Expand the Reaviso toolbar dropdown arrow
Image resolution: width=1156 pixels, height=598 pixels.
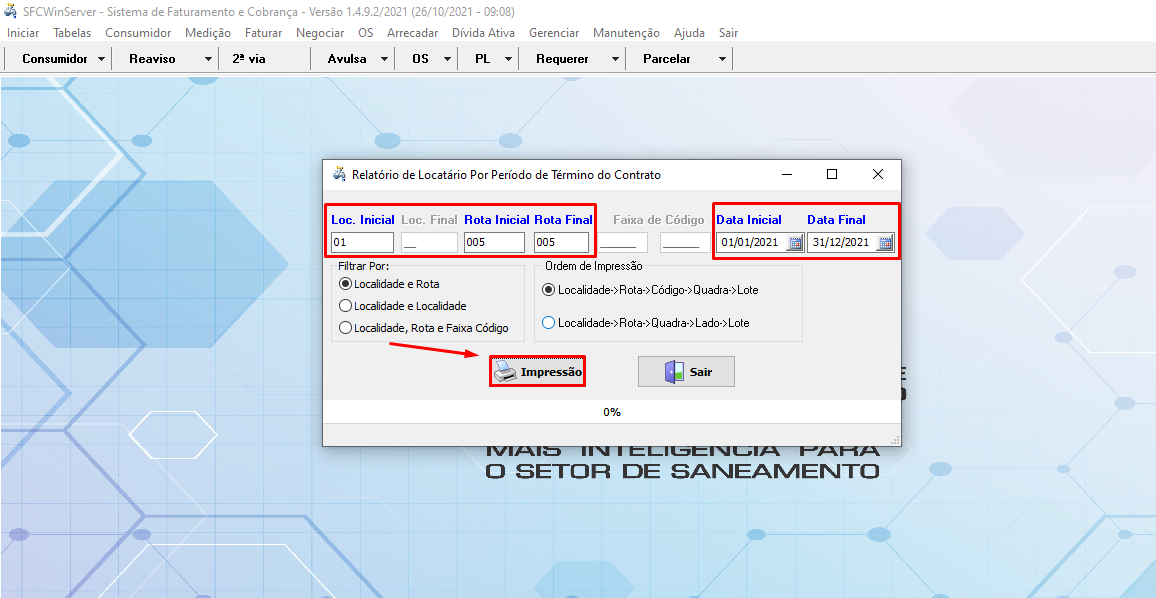click(x=208, y=59)
